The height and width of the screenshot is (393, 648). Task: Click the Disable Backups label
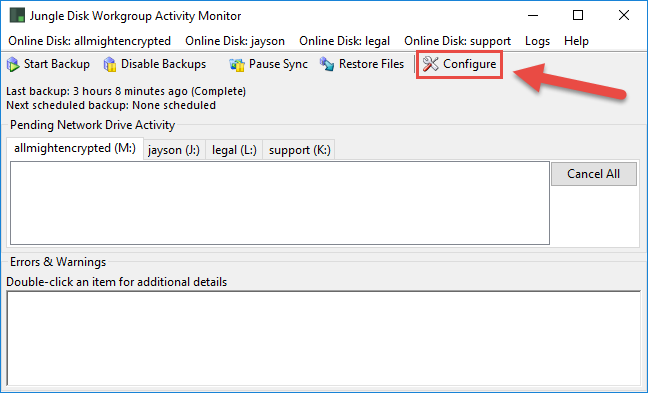(x=163, y=64)
